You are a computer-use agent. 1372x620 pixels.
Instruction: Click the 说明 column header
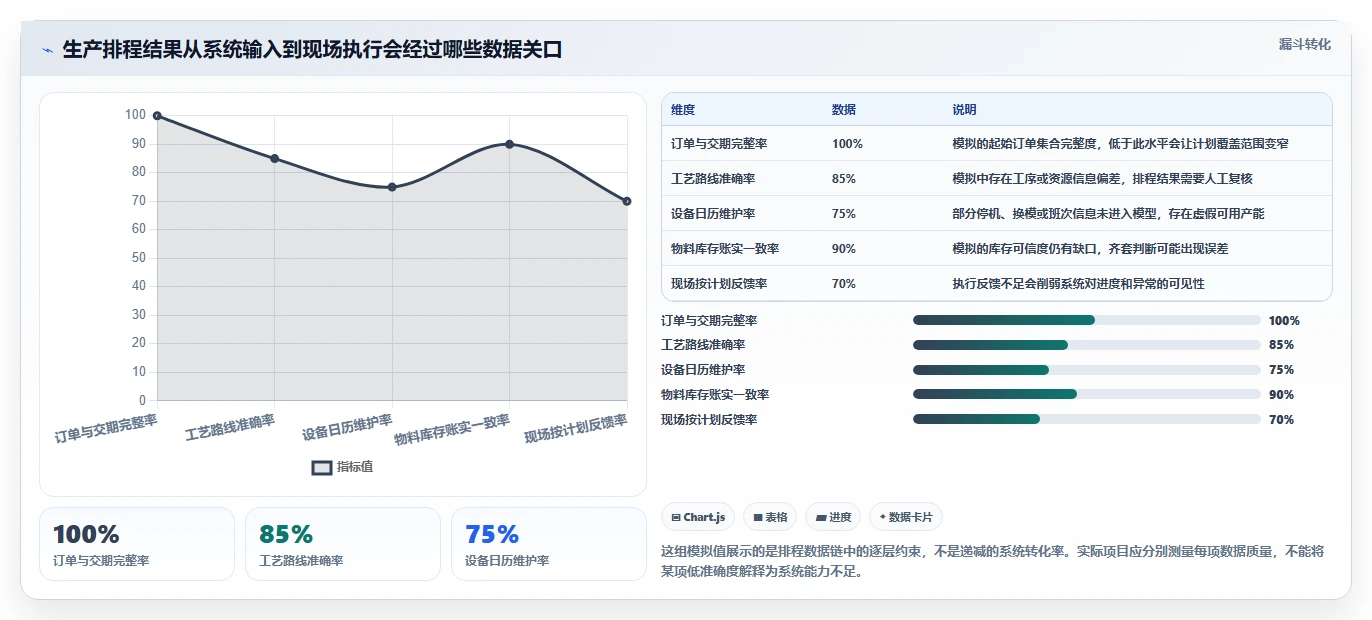(964, 110)
